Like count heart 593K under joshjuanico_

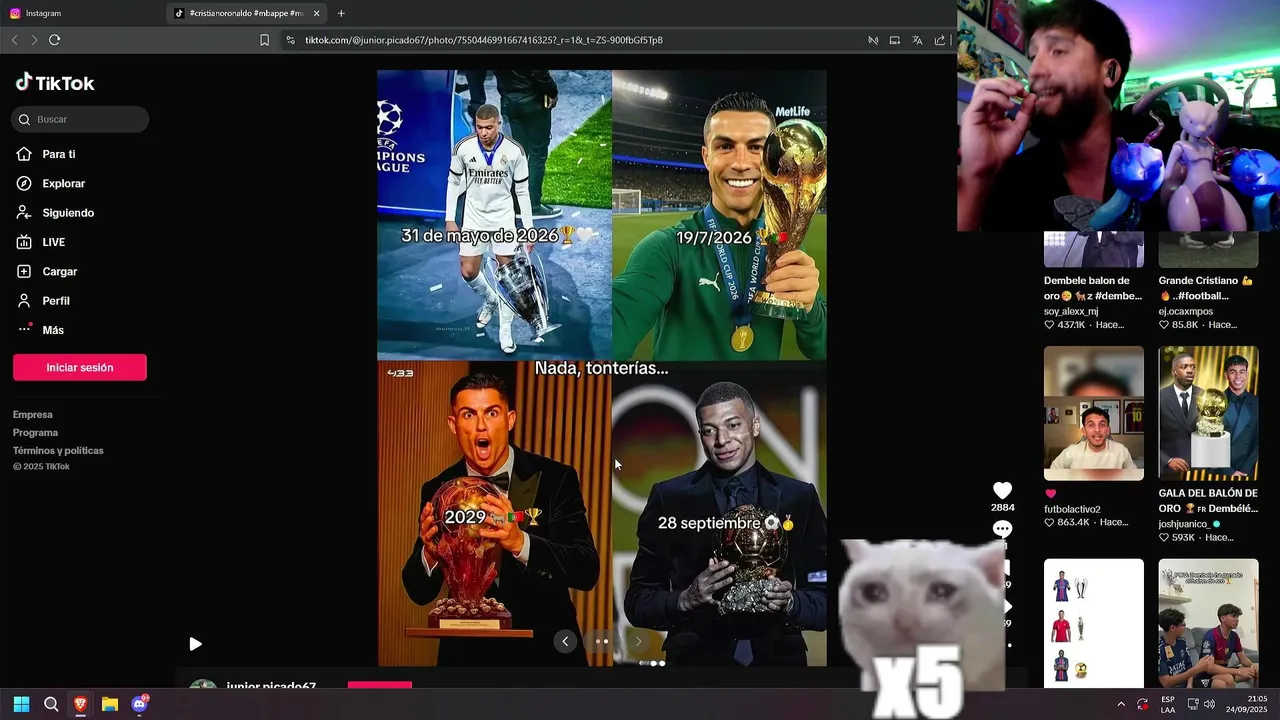(x=1177, y=537)
